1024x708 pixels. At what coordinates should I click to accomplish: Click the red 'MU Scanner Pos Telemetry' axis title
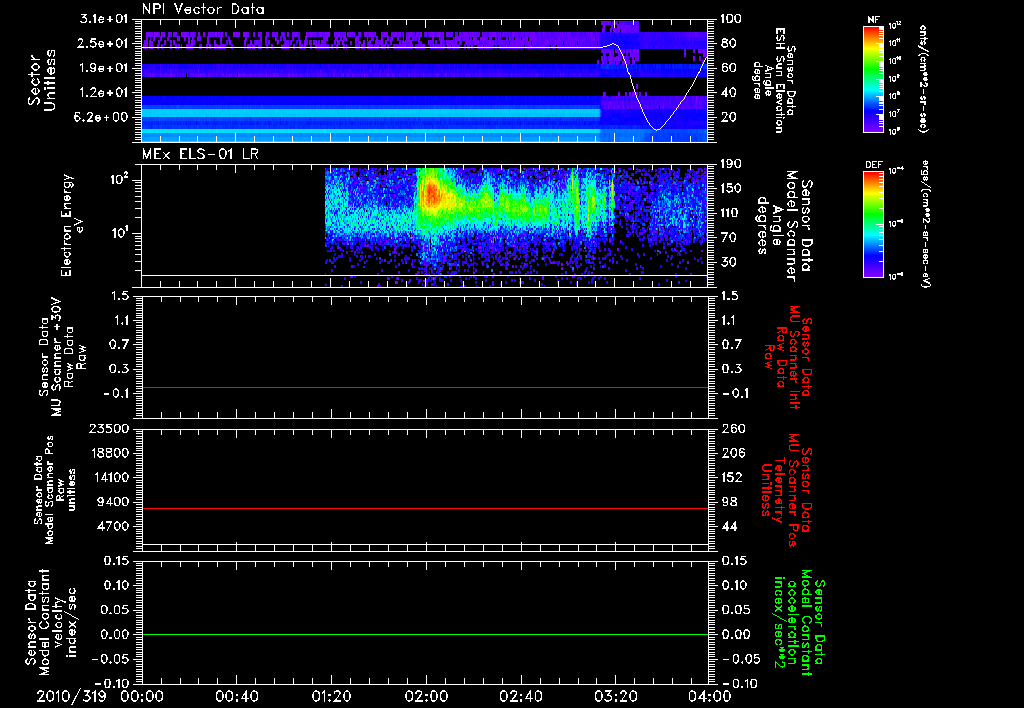(x=786, y=490)
